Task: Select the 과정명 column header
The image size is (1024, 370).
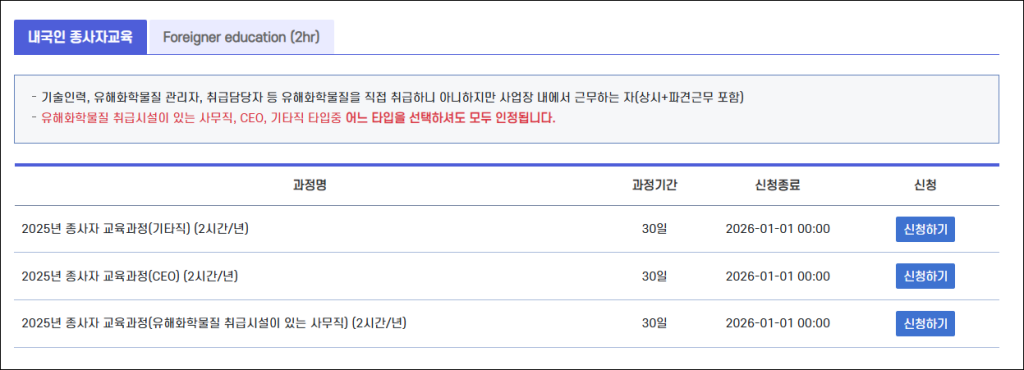Action: click(310, 185)
